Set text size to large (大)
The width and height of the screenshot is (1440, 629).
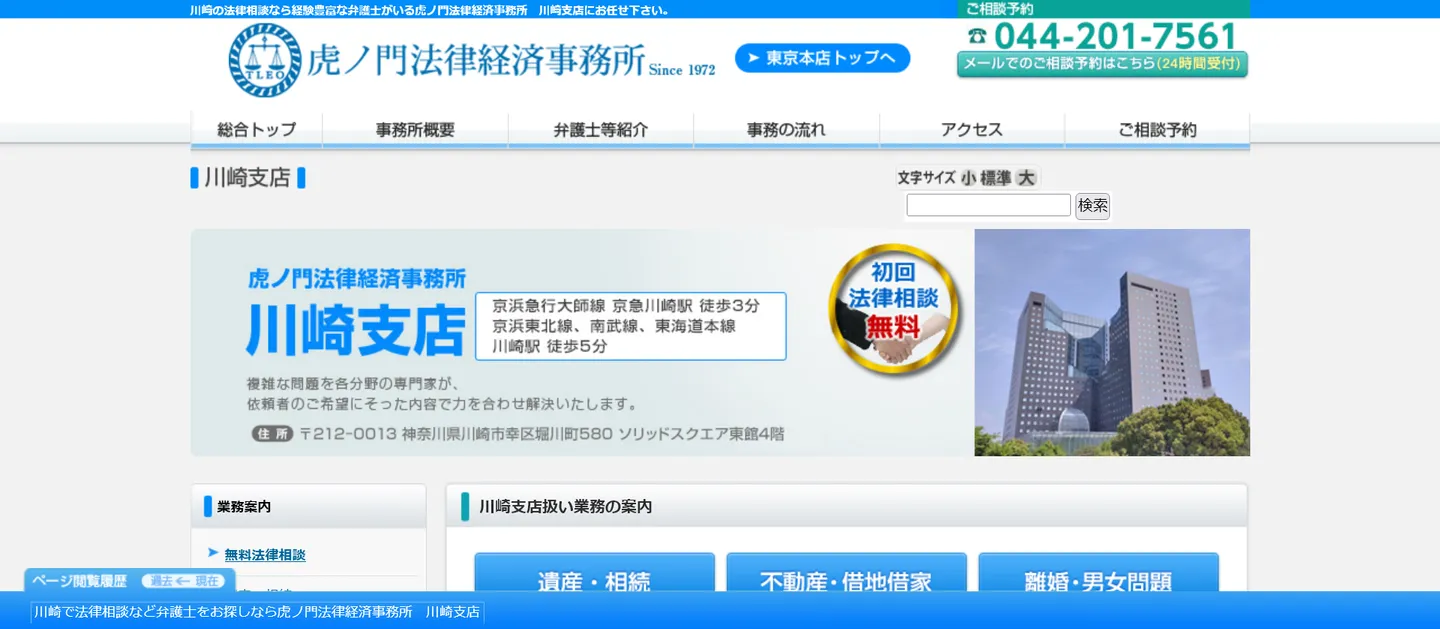pyautogui.click(x=1026, y=178)
